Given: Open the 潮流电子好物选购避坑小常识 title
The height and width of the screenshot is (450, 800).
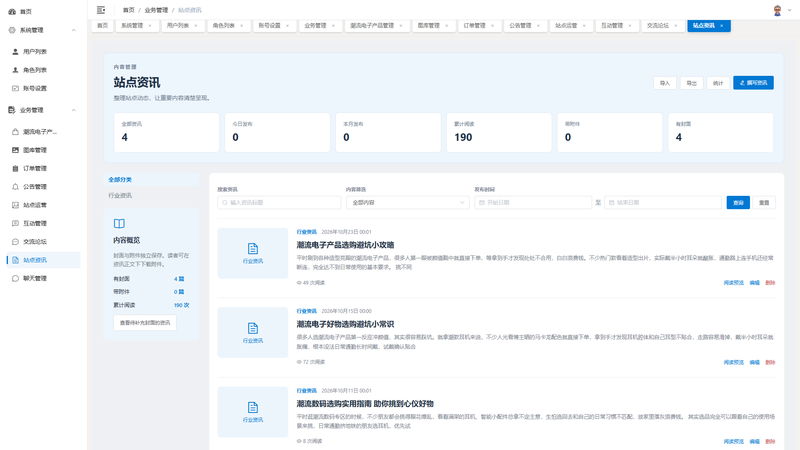Looking at the screenshot, I should click(x=345, y=324).
